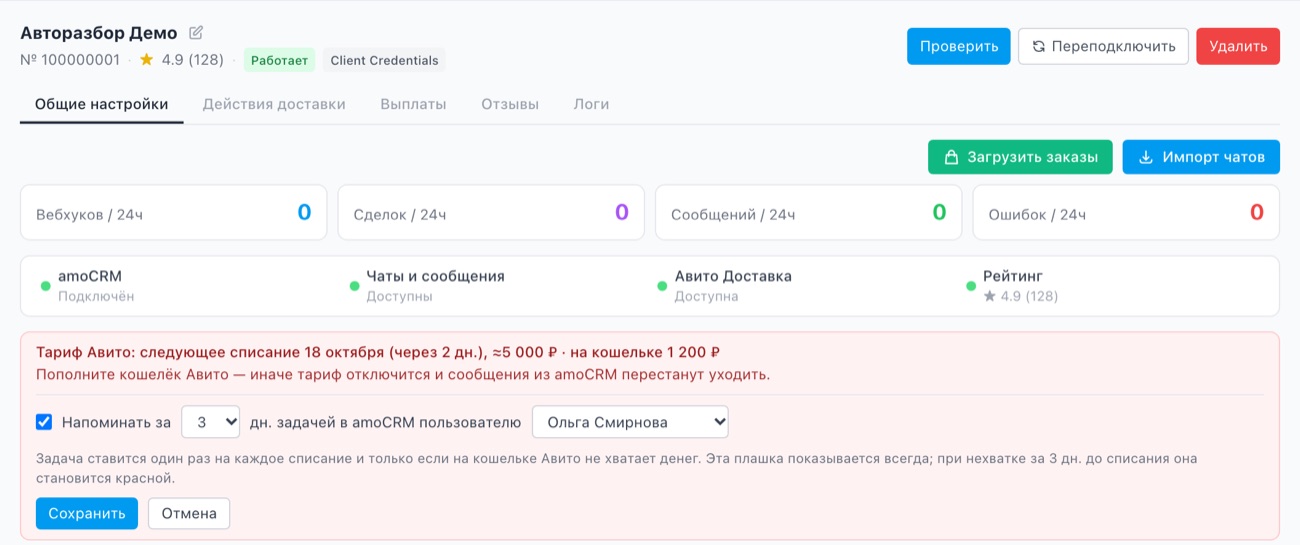This screenshot has width=1300, height=545.
Task: Click the Авито Доставка label
Action: (x=733, y=276)
